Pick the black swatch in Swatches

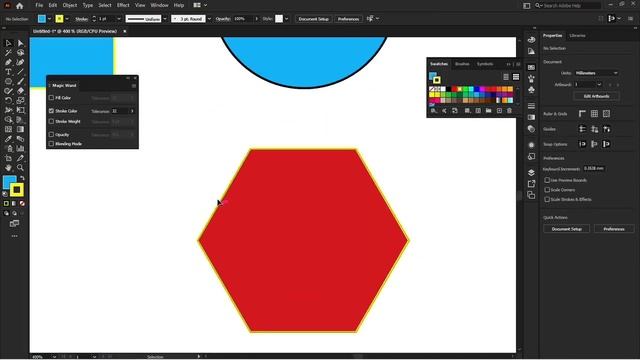[x=449, y=89]
